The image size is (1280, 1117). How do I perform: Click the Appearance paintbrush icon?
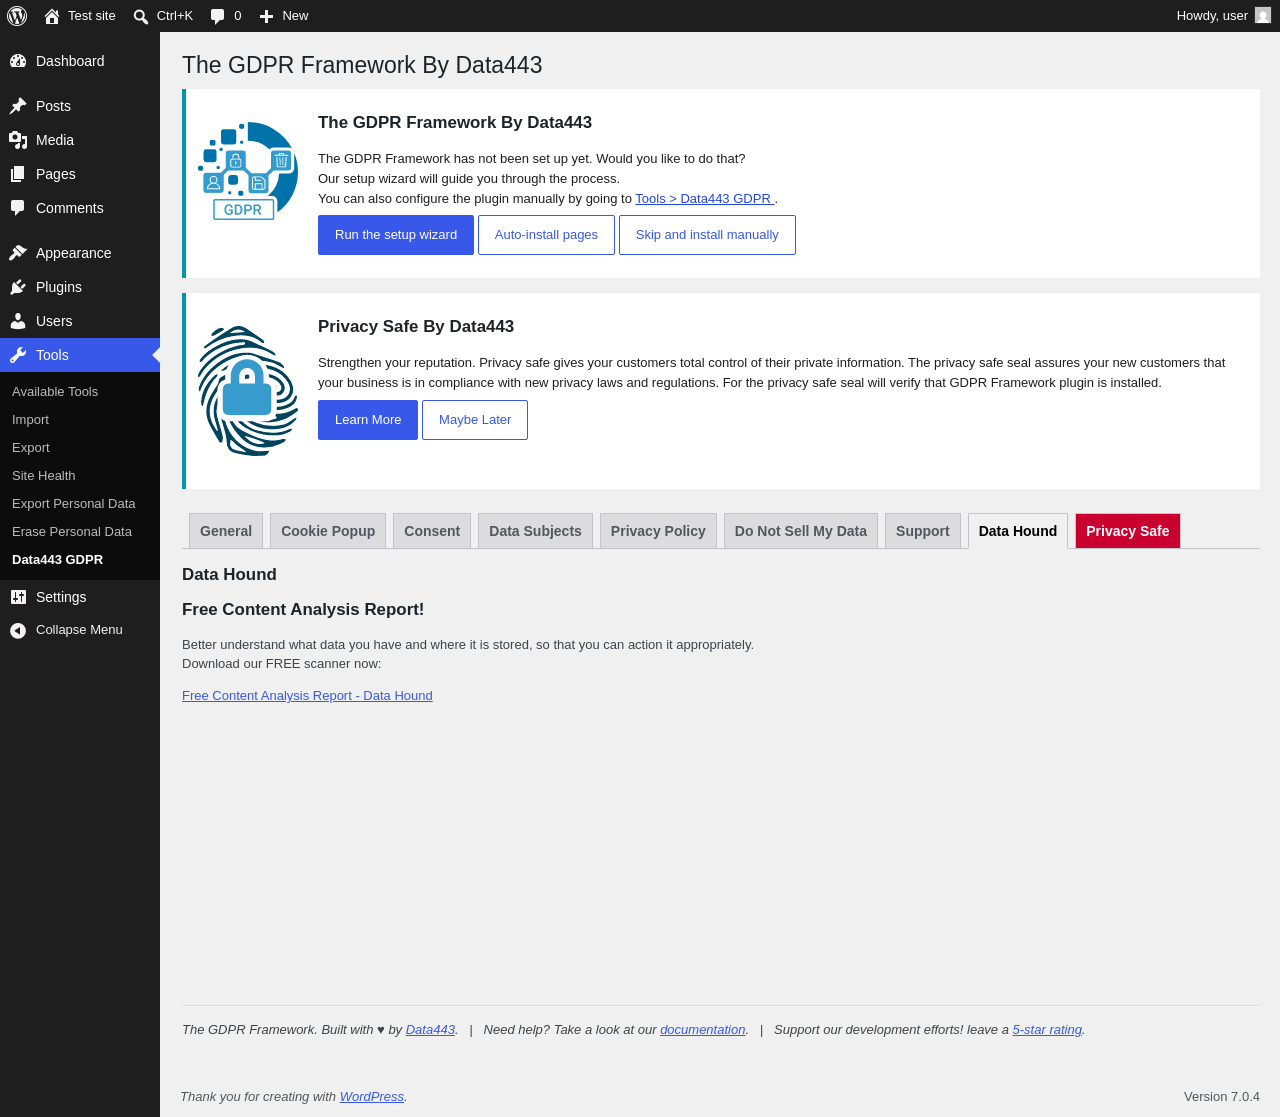[x=18, y=253]
